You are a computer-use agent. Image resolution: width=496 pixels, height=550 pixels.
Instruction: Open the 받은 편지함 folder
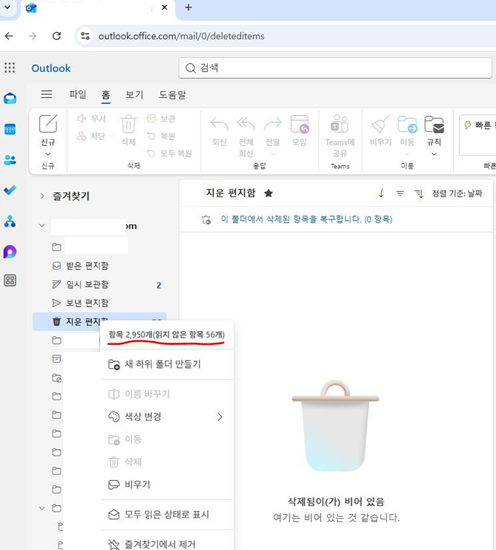[99, 266]
